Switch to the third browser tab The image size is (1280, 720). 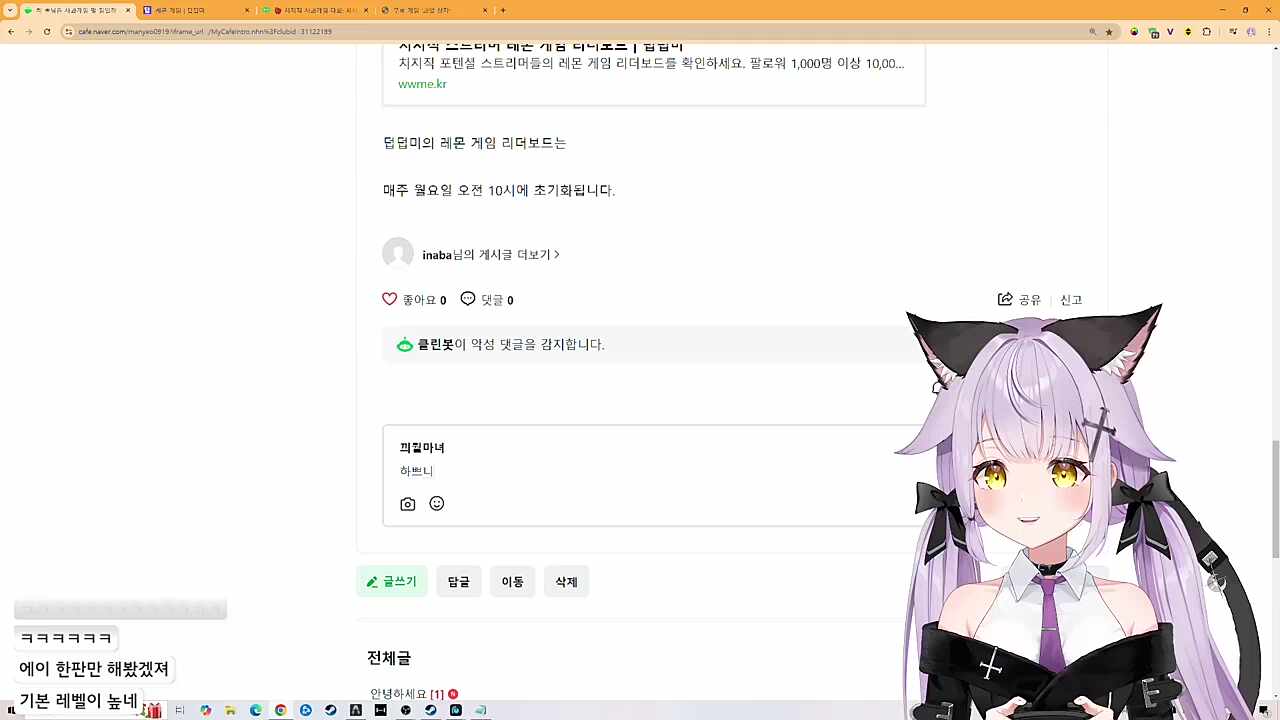[x=315, y=10]
